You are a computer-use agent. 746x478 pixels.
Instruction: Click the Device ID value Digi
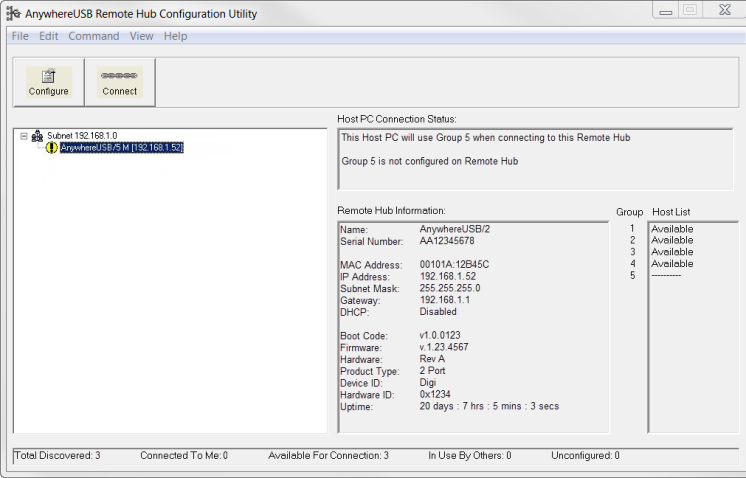pos(427,382)
